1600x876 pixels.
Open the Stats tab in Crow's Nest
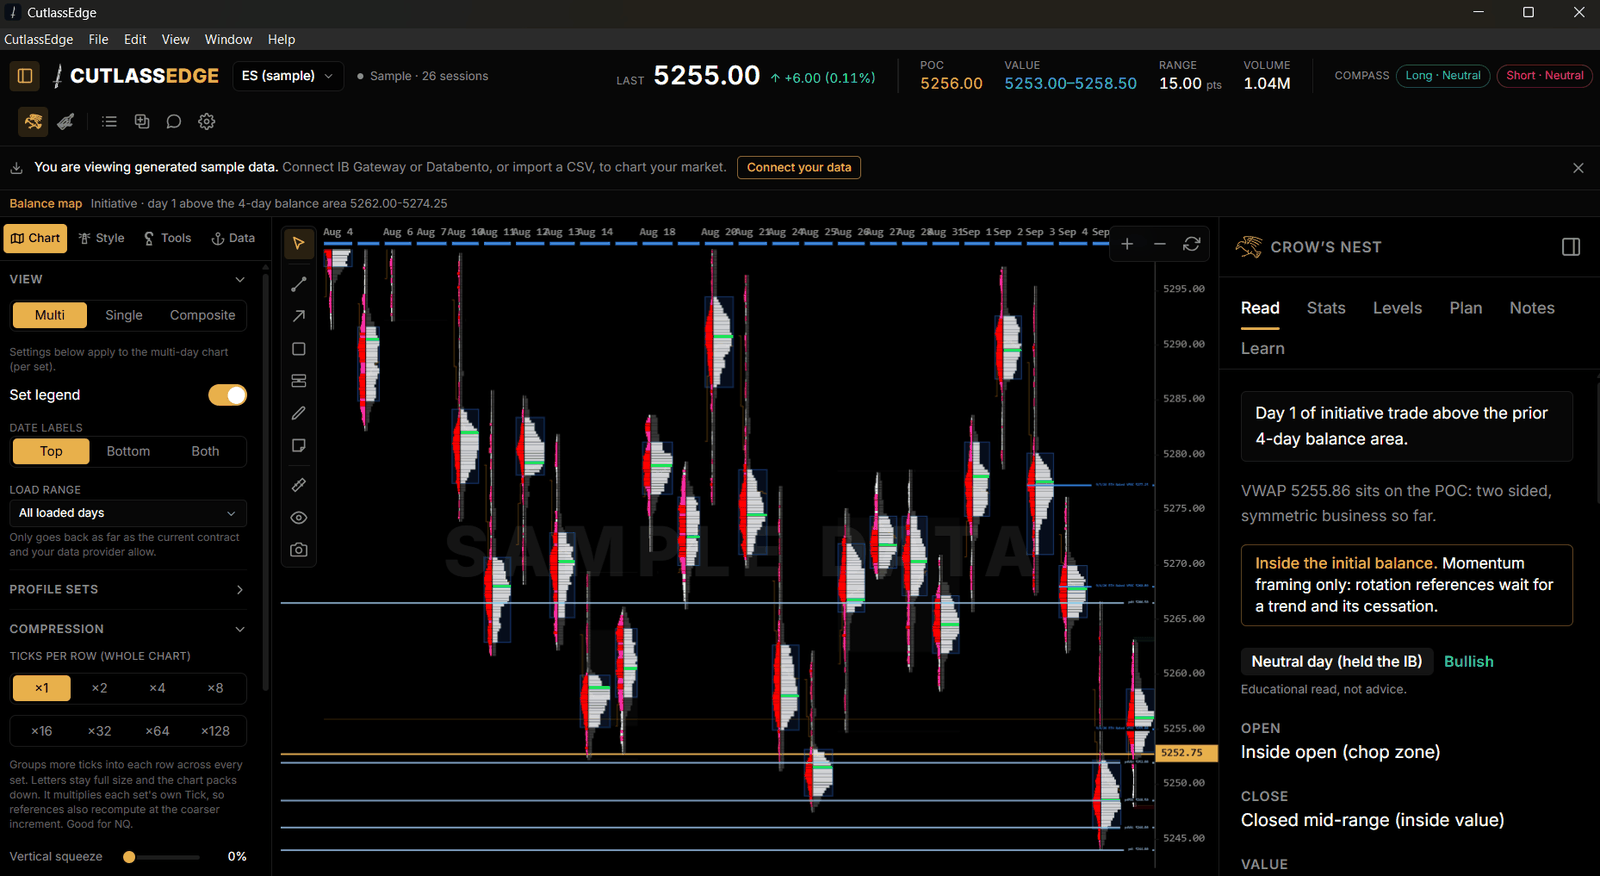click(x=1326, y=308)
